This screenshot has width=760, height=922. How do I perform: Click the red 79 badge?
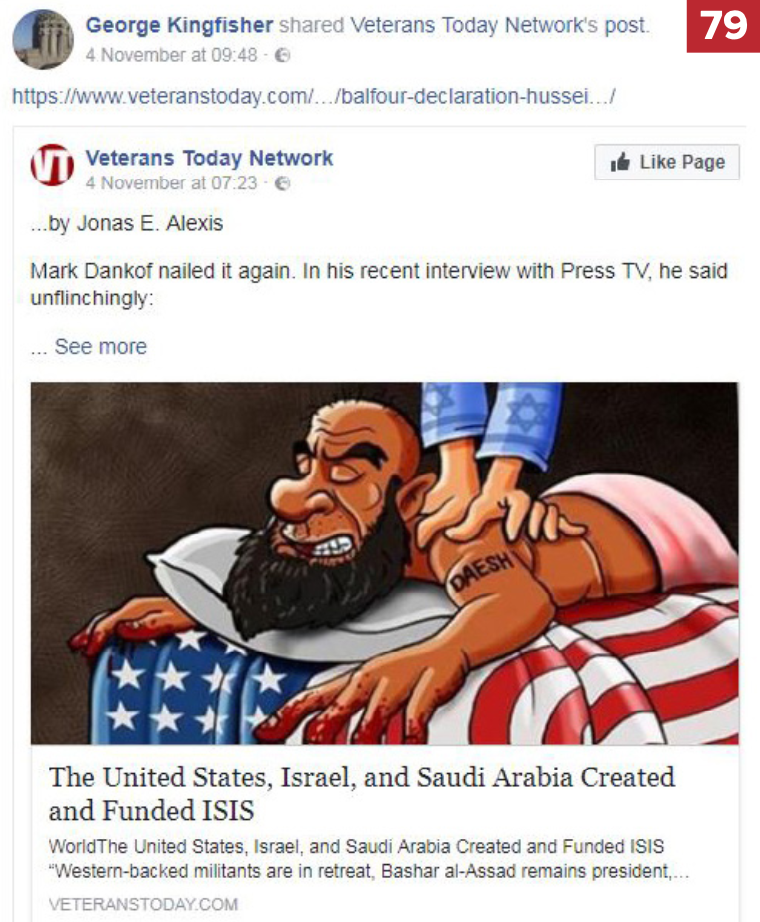click(x=724, y=26)
